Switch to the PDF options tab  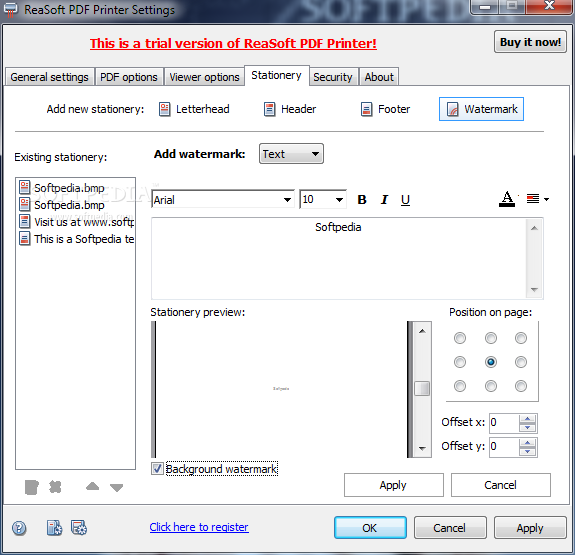click(129, 77)
